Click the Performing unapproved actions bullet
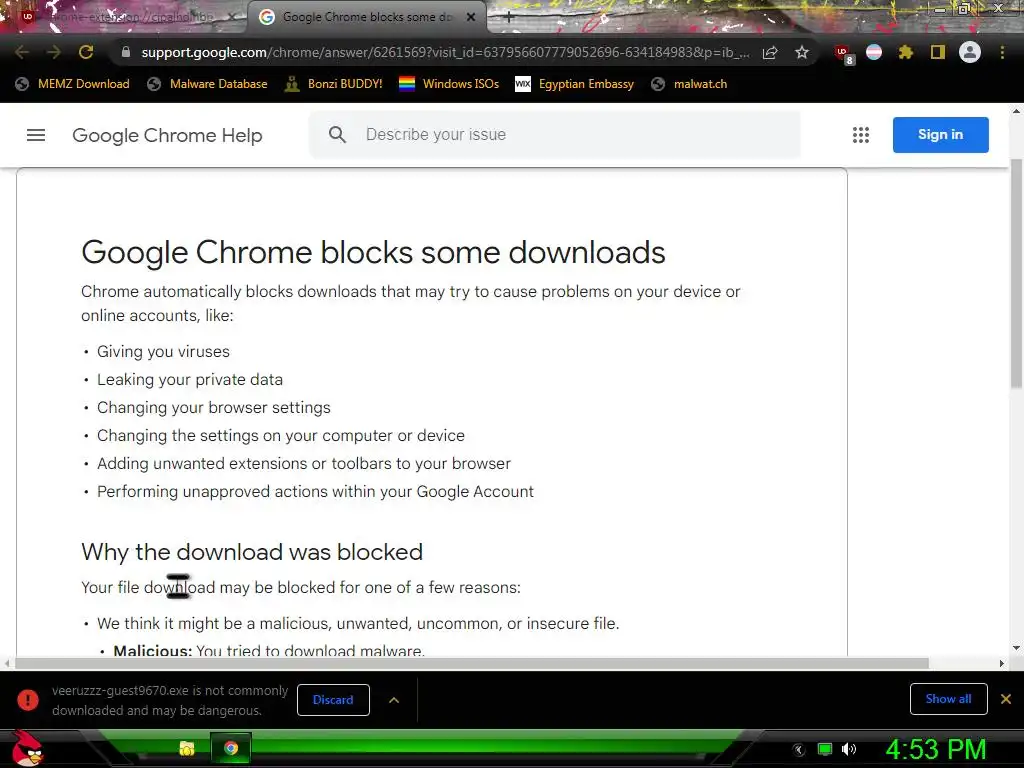The height and width of the screenshot is (768, 1024). click(x=315, y=492)
